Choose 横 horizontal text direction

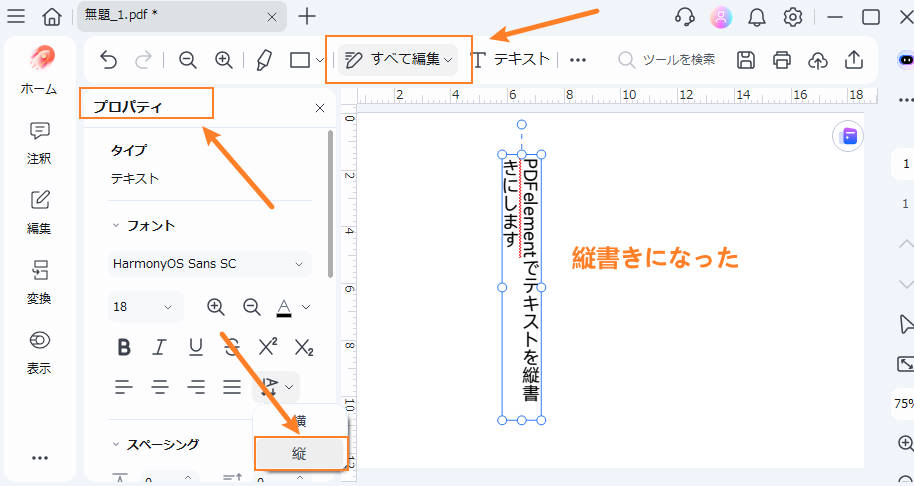(300, 421)
